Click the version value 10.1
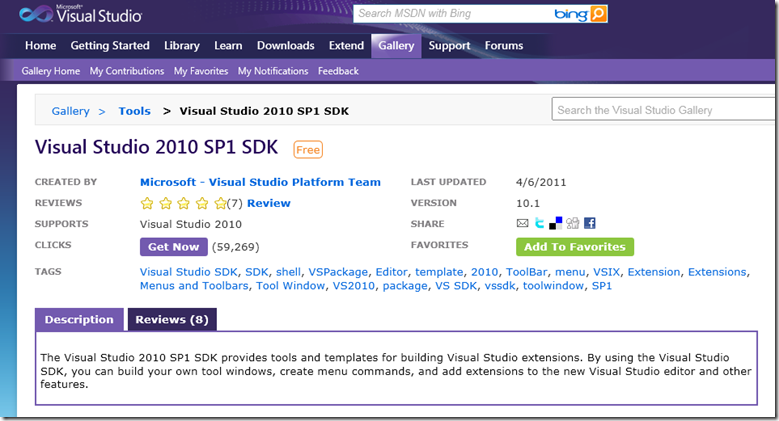This screenshot has width=779, height=421. 528,203
